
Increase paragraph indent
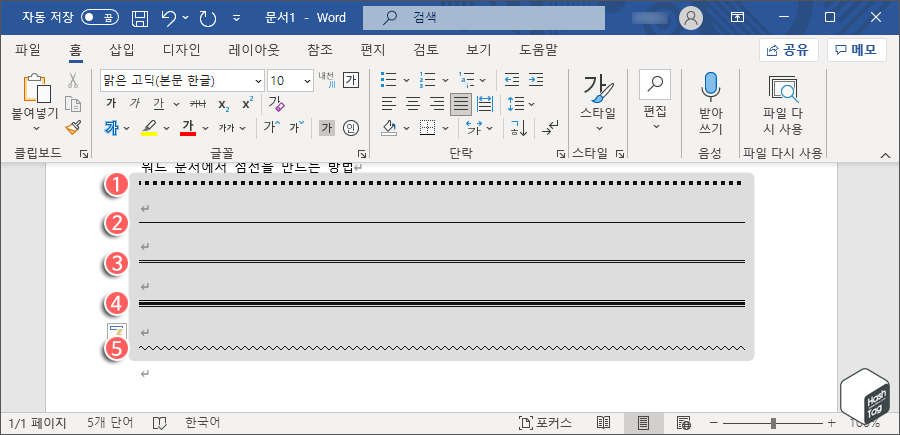tap(536, 80)
